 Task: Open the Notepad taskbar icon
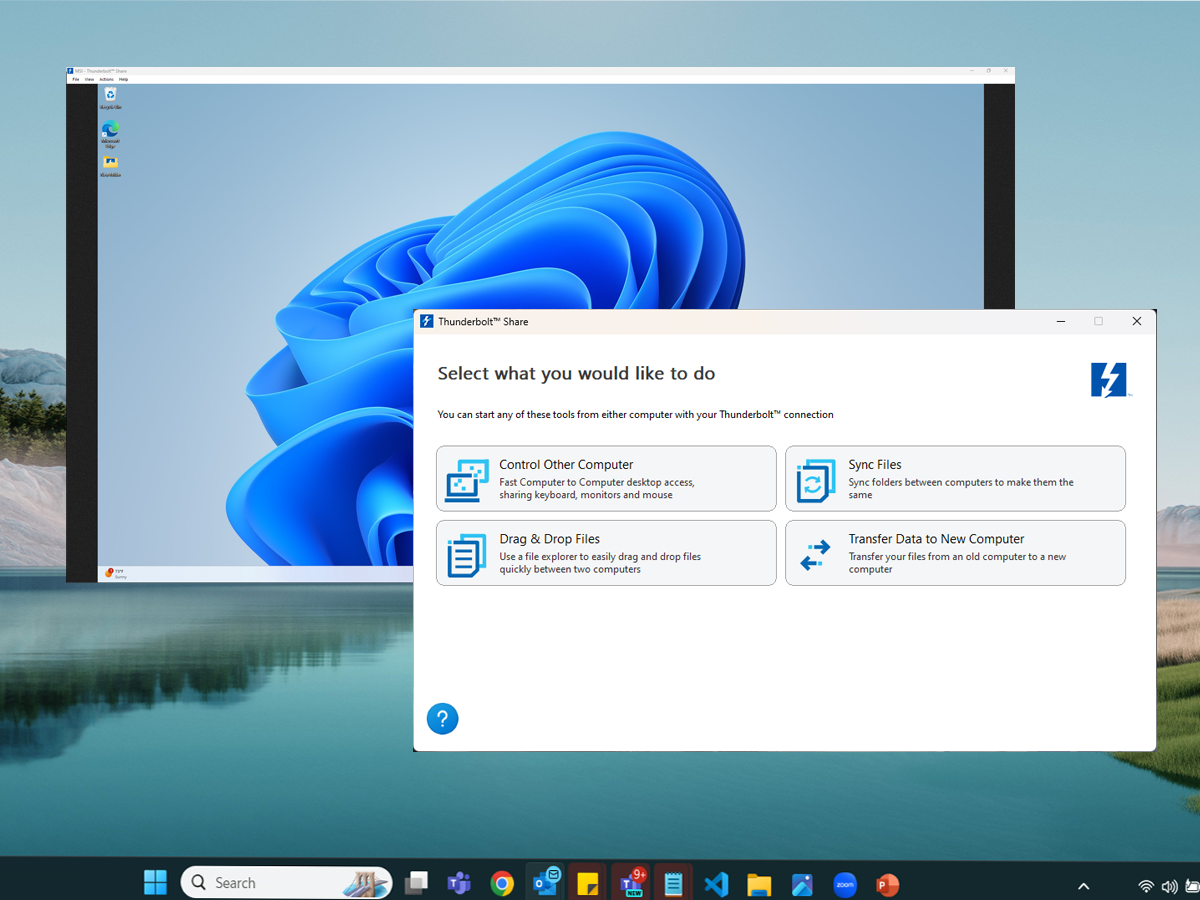pos(674,883)
